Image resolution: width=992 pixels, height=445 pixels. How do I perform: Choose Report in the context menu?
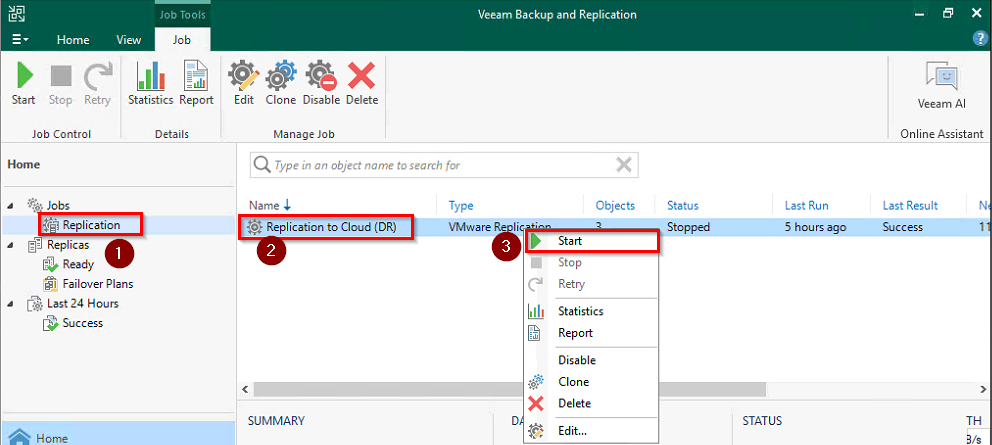click(592, 332)
